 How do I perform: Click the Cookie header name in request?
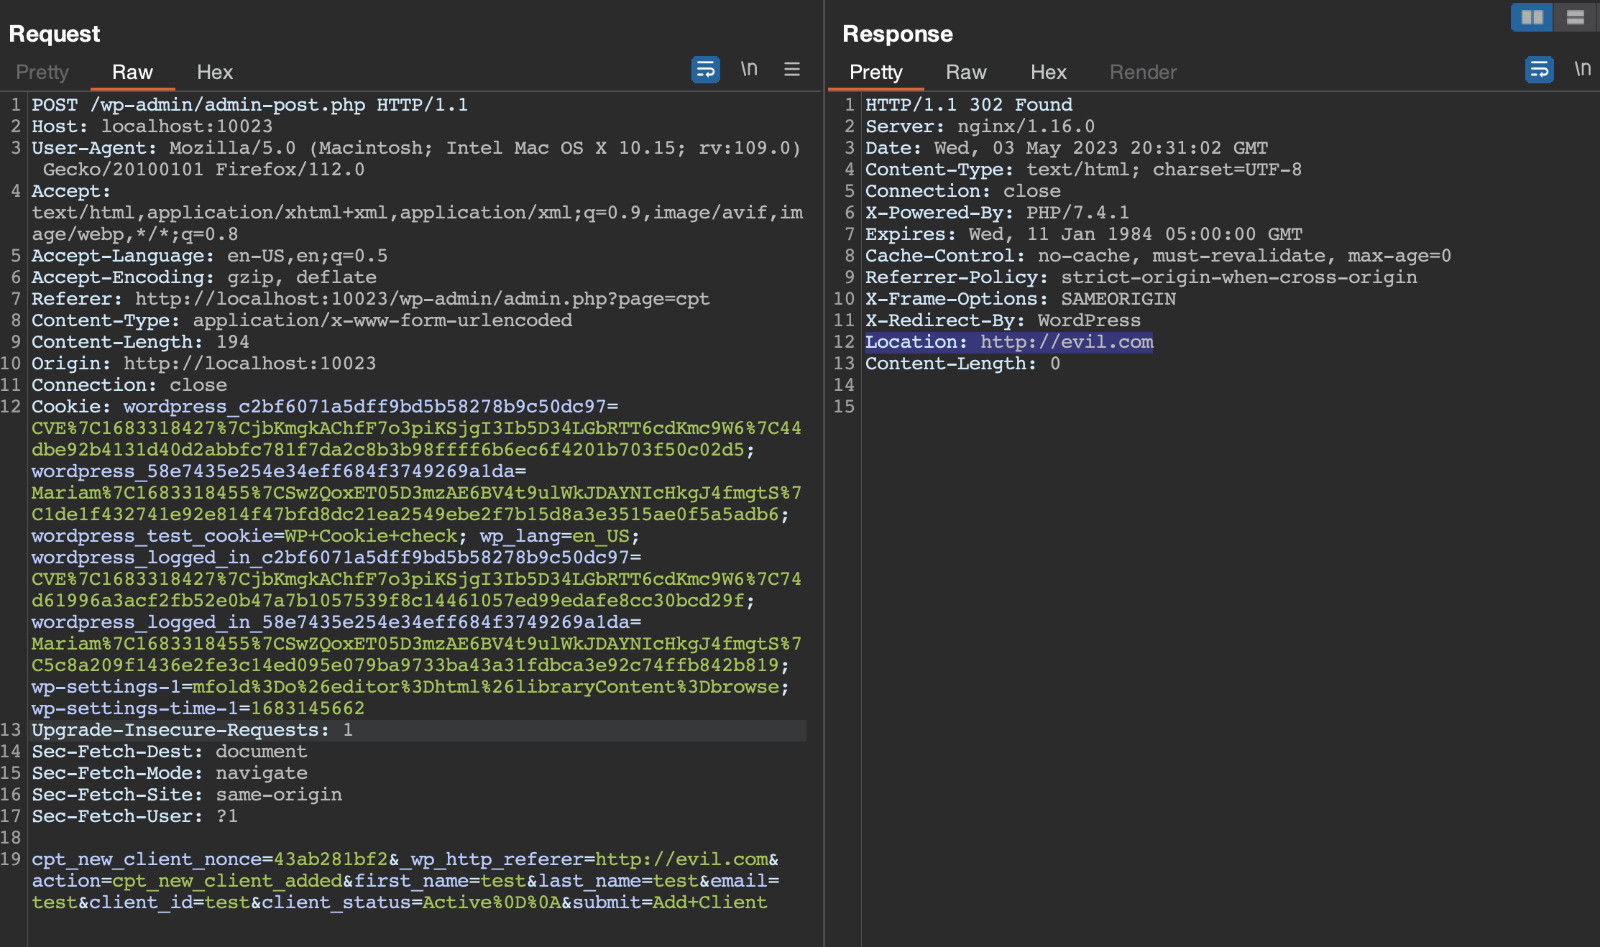71,407
